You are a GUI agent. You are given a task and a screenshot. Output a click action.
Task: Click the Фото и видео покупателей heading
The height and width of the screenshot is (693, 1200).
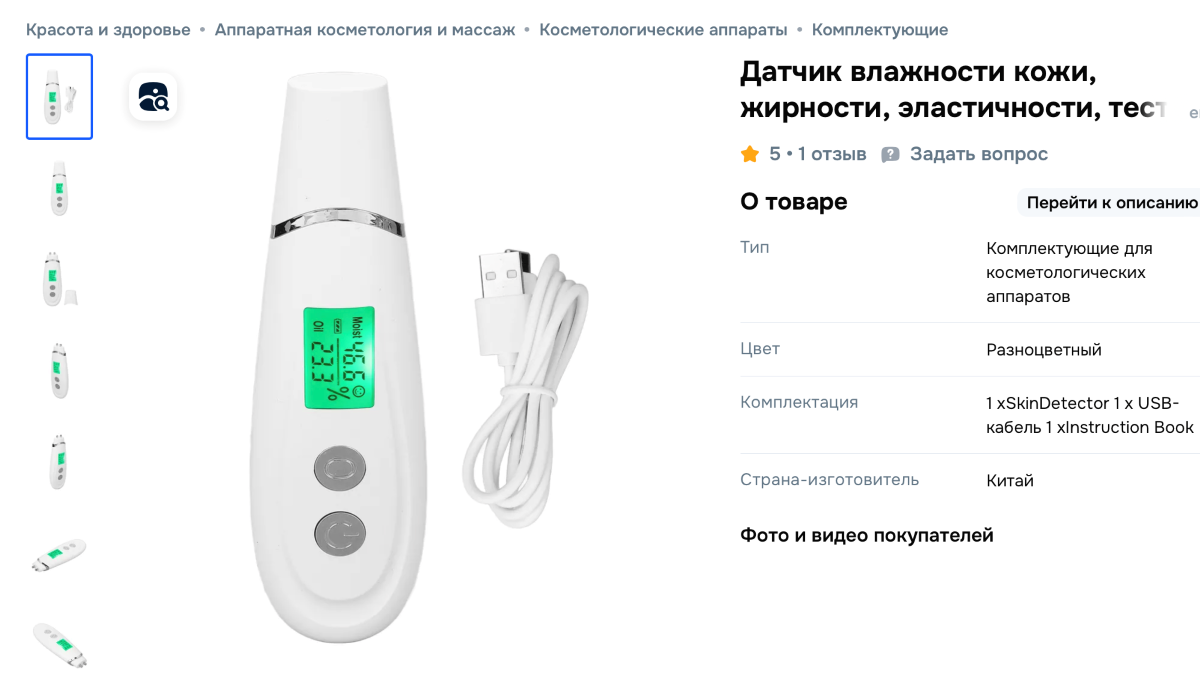[867, 535]
